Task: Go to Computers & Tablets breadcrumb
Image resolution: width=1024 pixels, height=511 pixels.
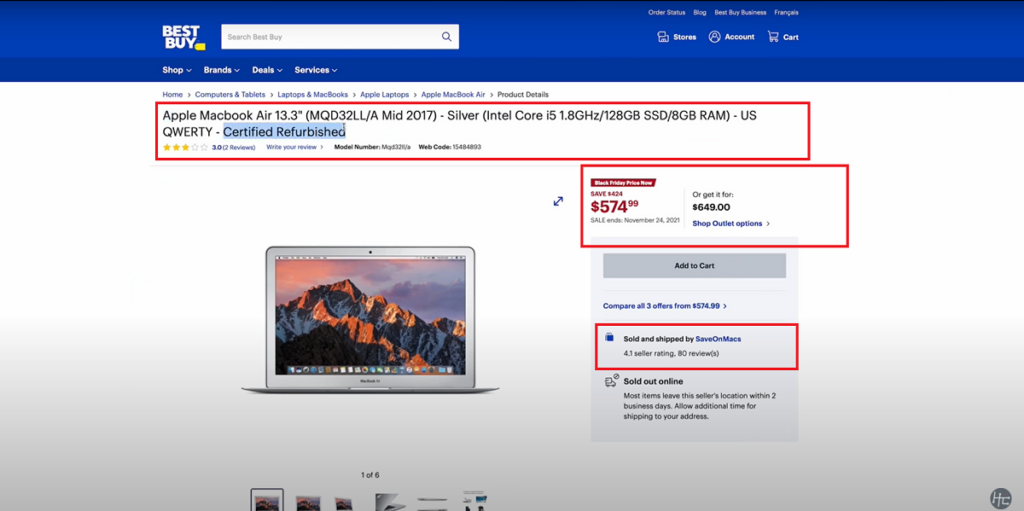Action: [230, 95]
